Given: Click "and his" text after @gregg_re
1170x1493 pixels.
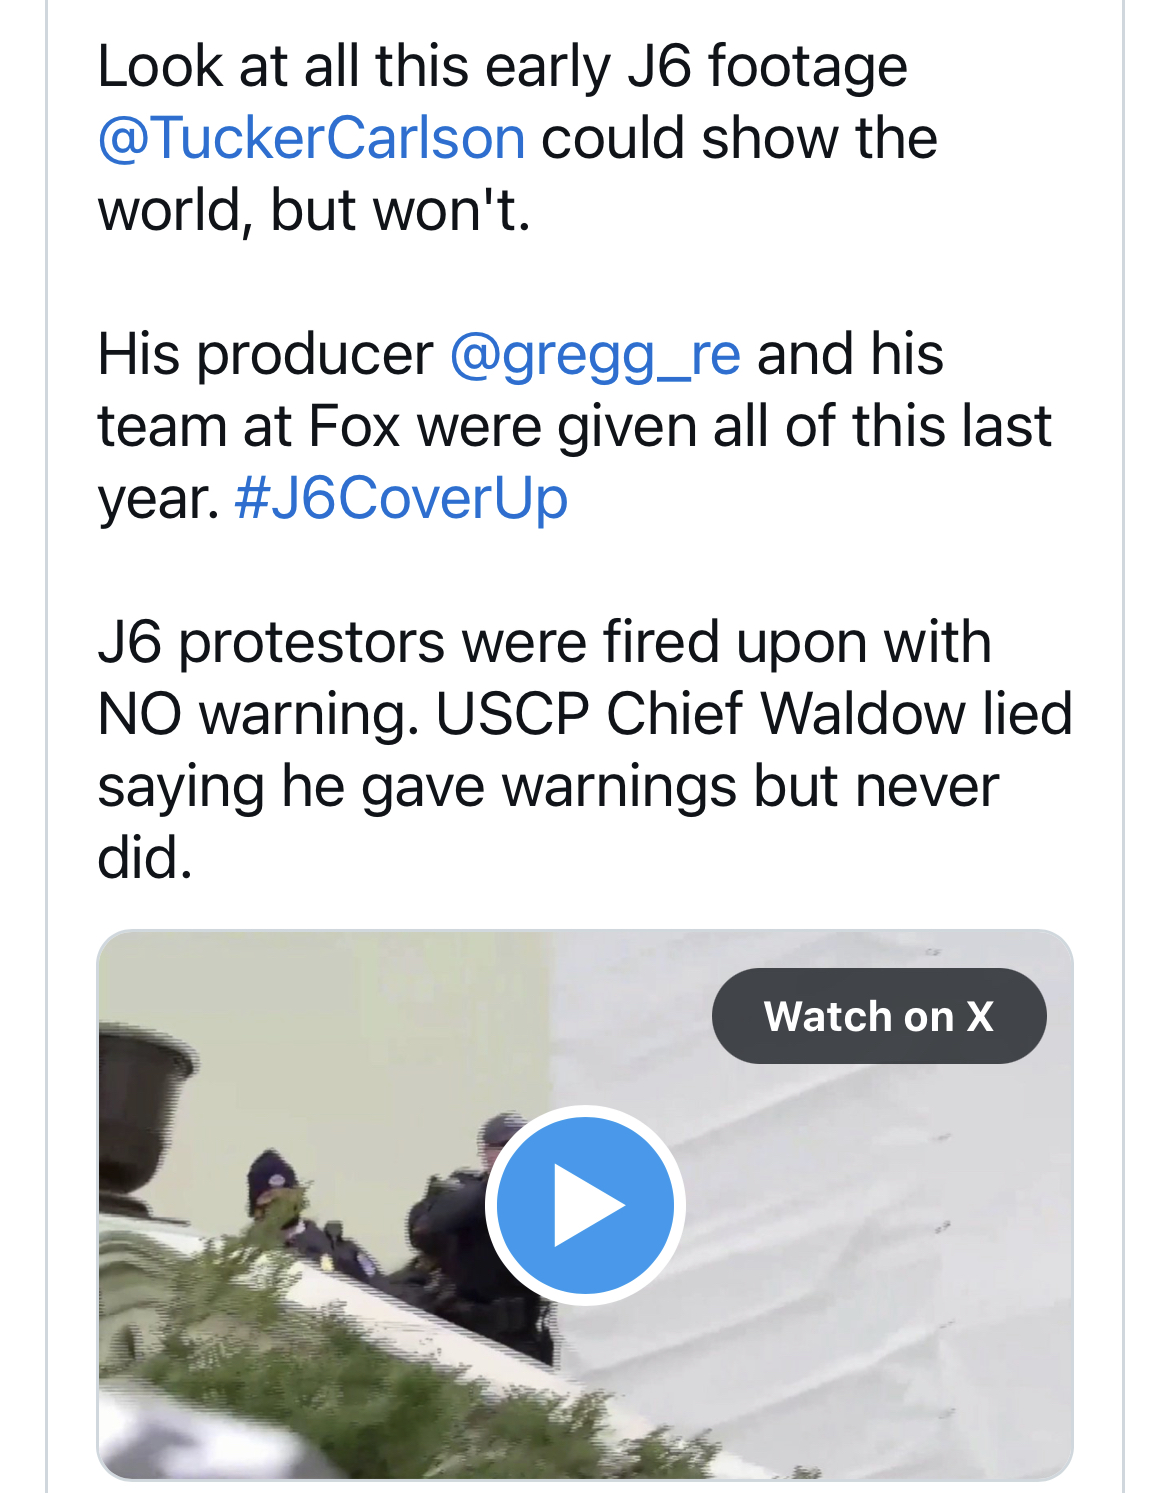Looking at the screenshot, I should coord(850,354).
